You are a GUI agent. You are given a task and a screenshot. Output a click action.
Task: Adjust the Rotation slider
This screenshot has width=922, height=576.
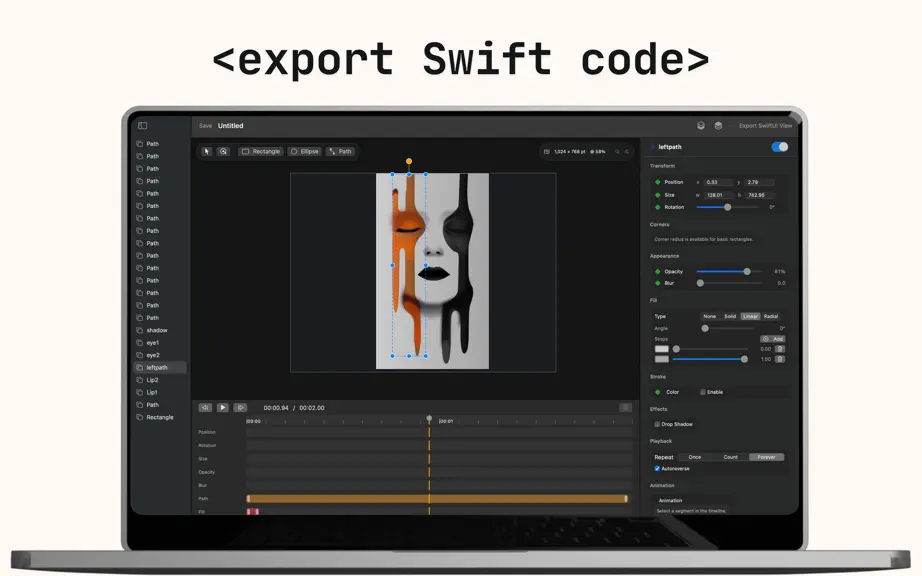pyautogui.click(x=729, y=207)
